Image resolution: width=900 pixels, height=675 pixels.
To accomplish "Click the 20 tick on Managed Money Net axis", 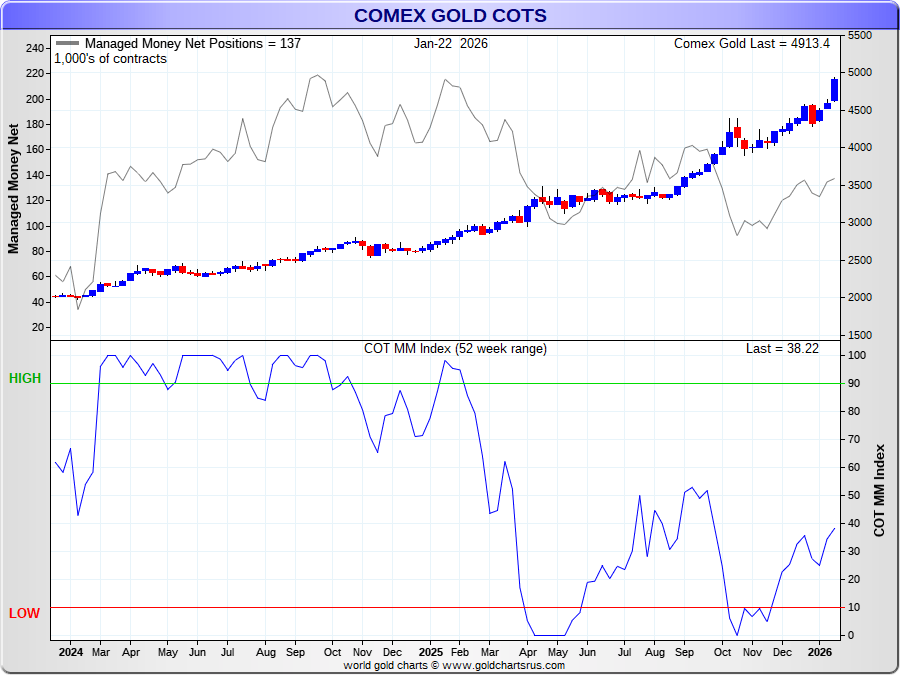I will click(38, 327).
